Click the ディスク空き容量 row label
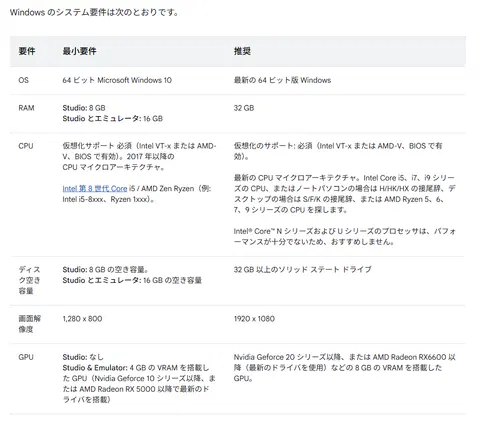Viewport: 482px width, 422px height. (29, 280)
